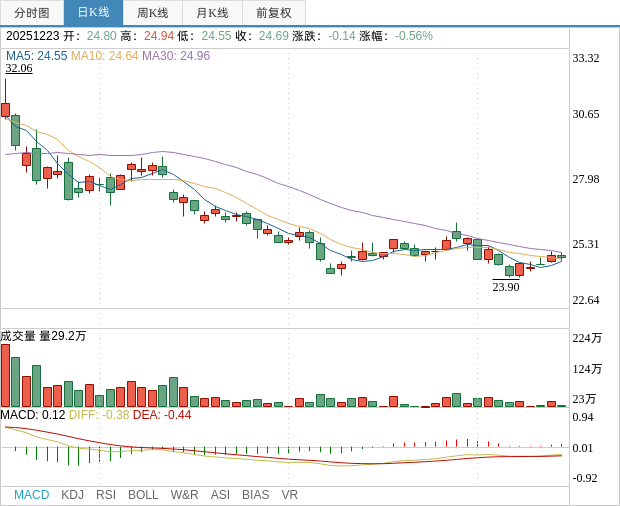This screenshot has width=620, height=506.
Task: Click the 涨跌: -0.14 change value
Action: tap(324, 36)
